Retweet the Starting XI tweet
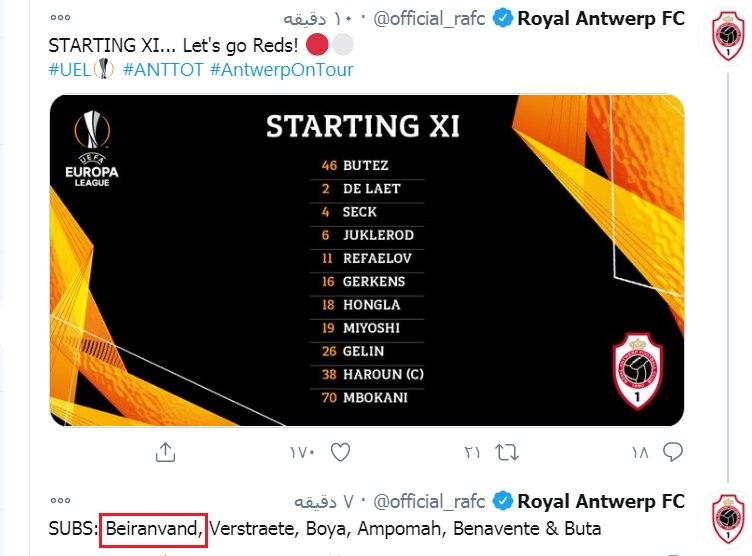Image resolution: width=752 pixels, height=556 pixels. coord(508,452)
